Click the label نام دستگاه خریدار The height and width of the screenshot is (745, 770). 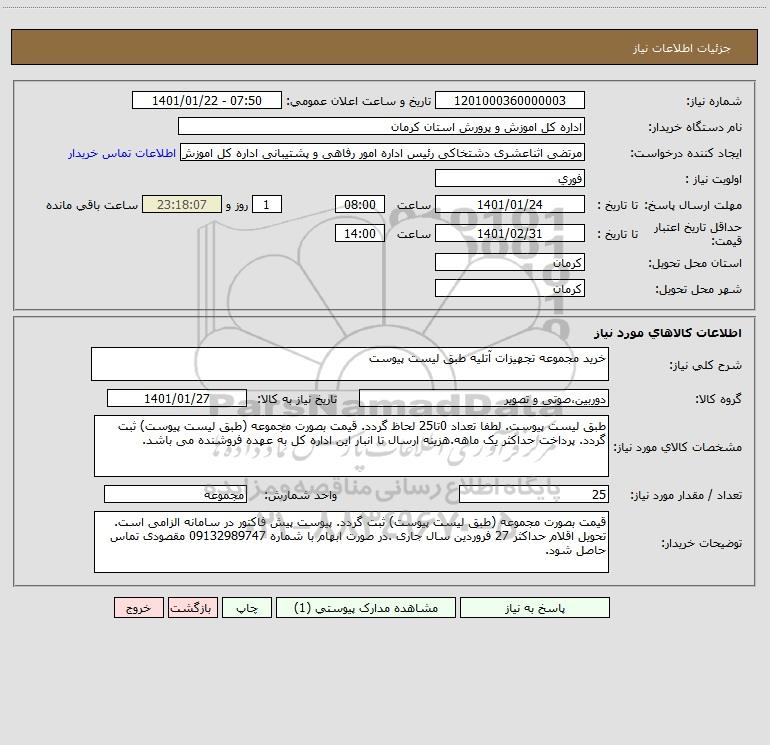coord(695,128)
